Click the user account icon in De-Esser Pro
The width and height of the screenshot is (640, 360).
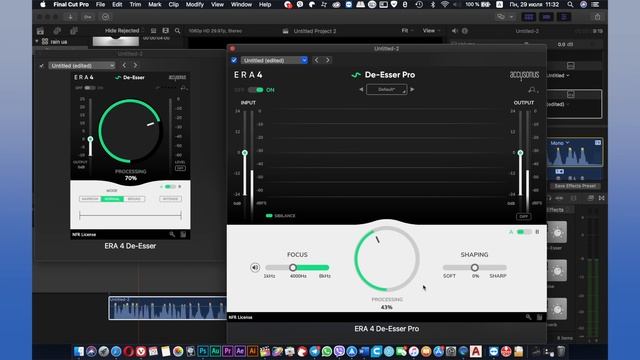point(532,89)
